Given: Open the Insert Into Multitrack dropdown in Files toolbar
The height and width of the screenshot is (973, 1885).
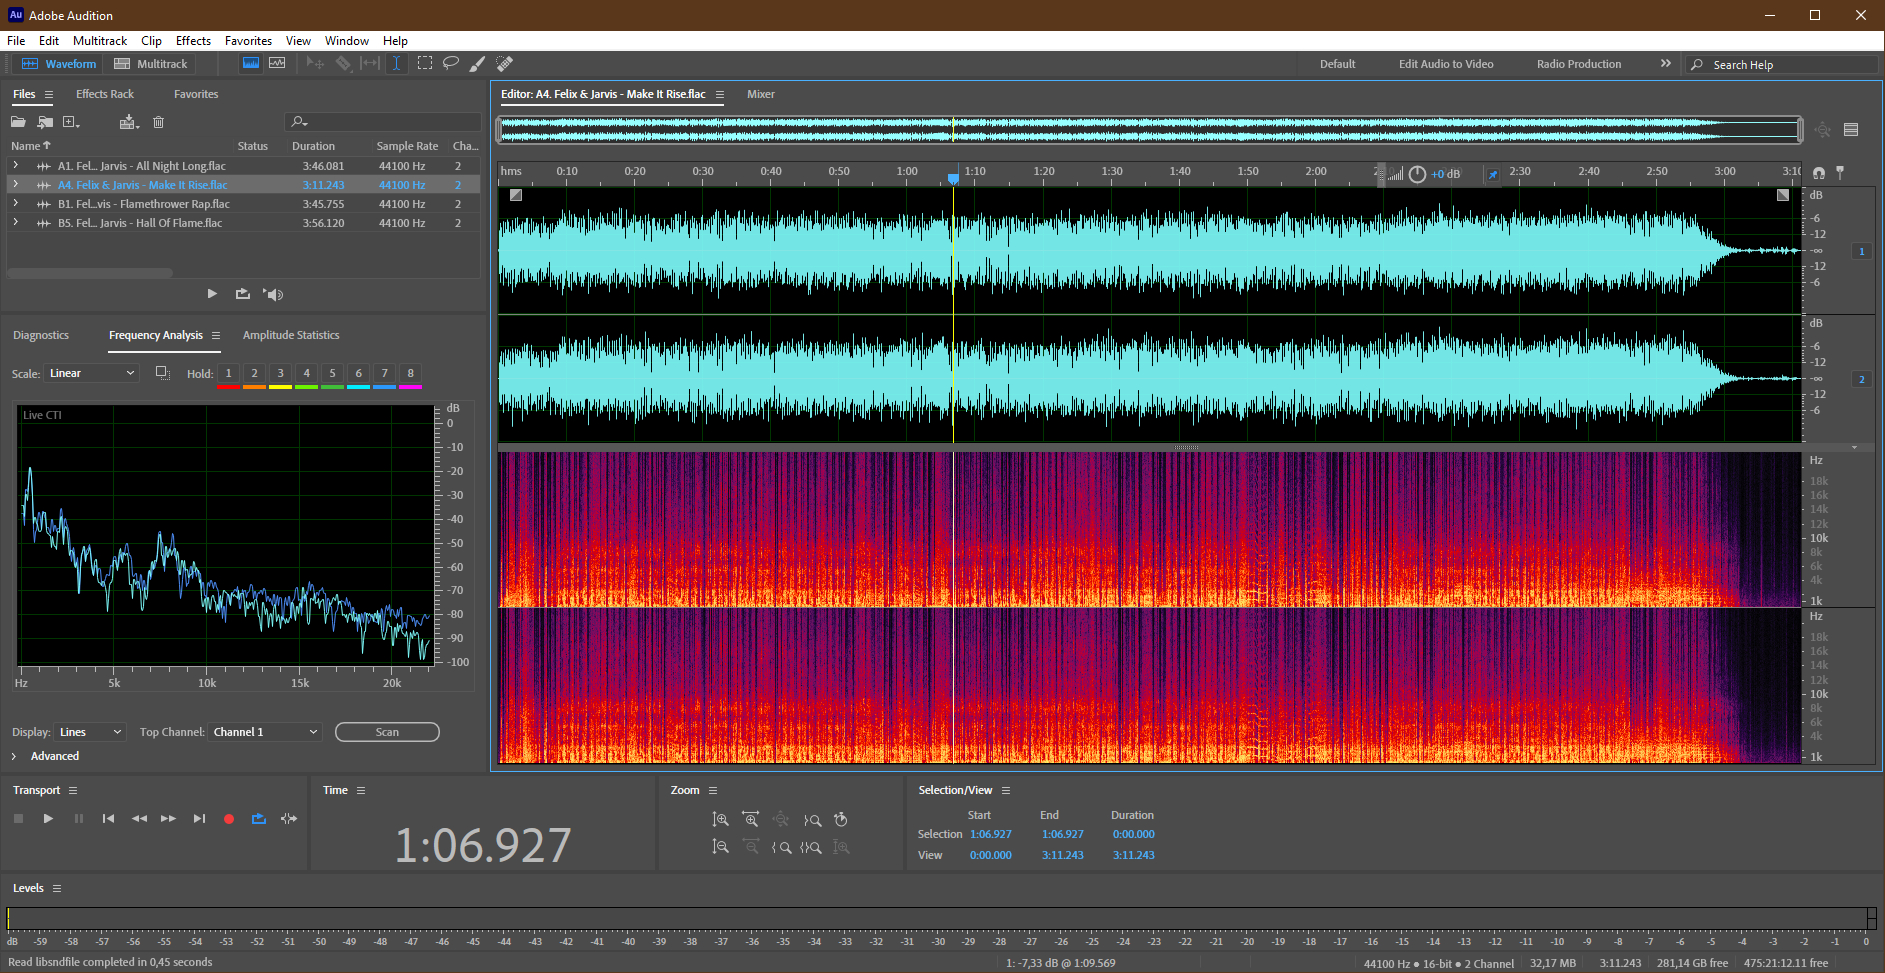Looking at the screenshot, I should click(x=129, y=122).
